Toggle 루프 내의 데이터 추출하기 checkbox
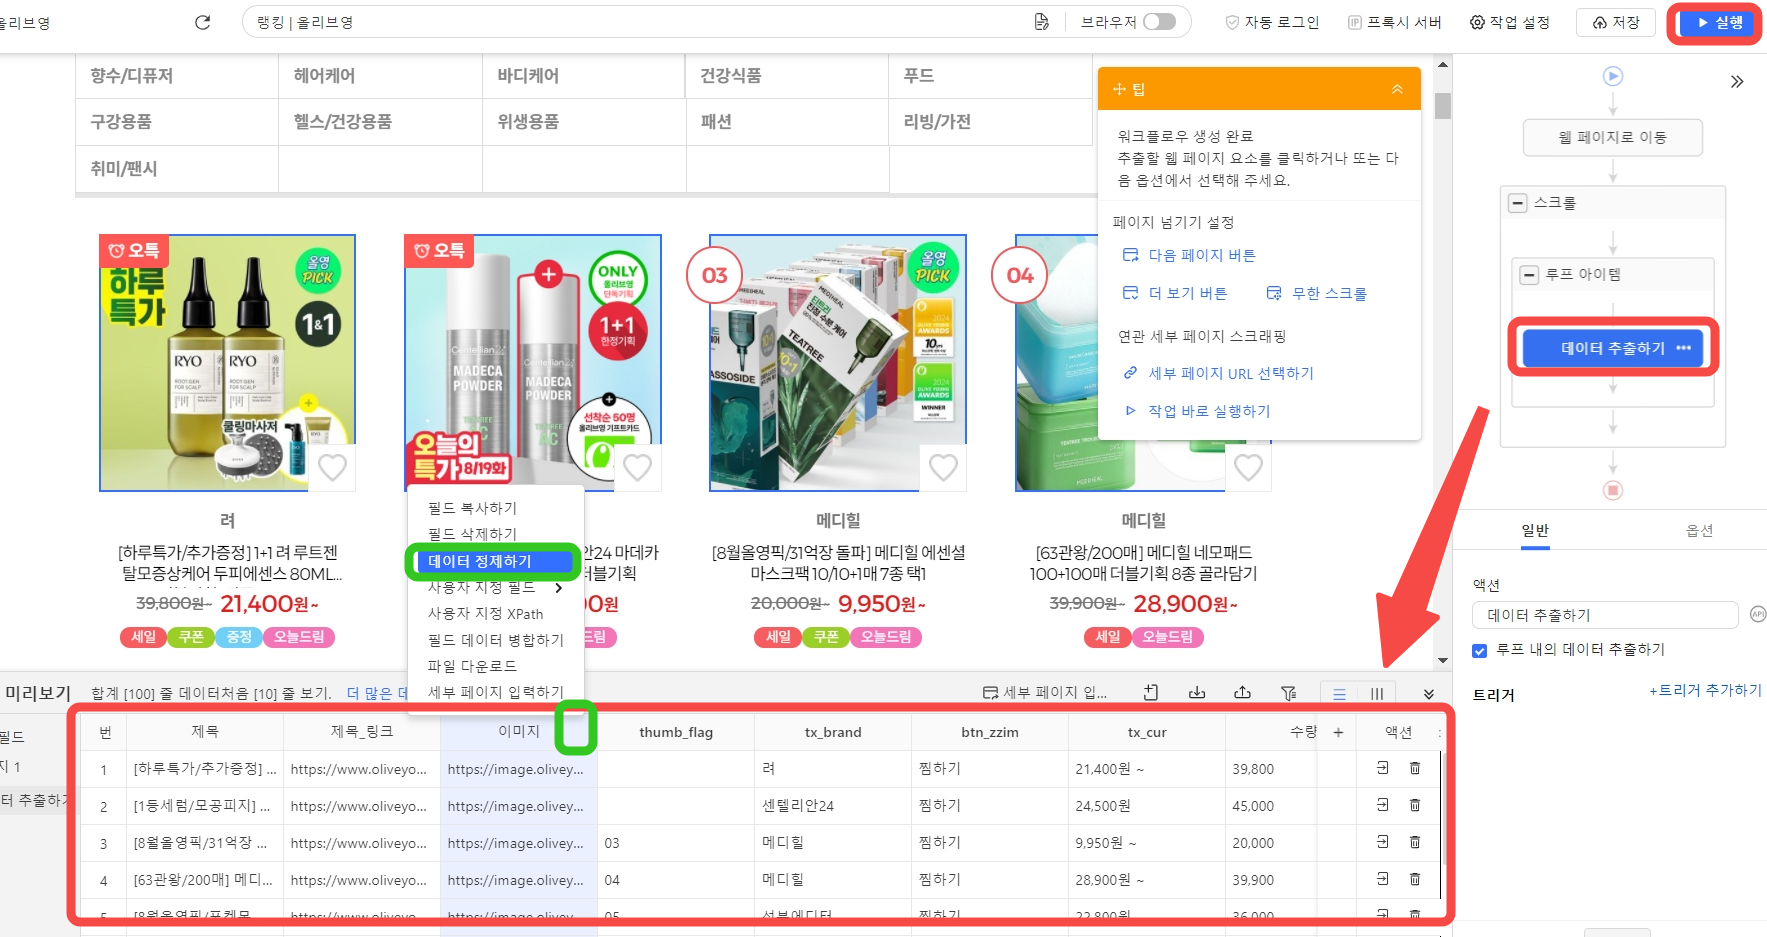 1480,650
